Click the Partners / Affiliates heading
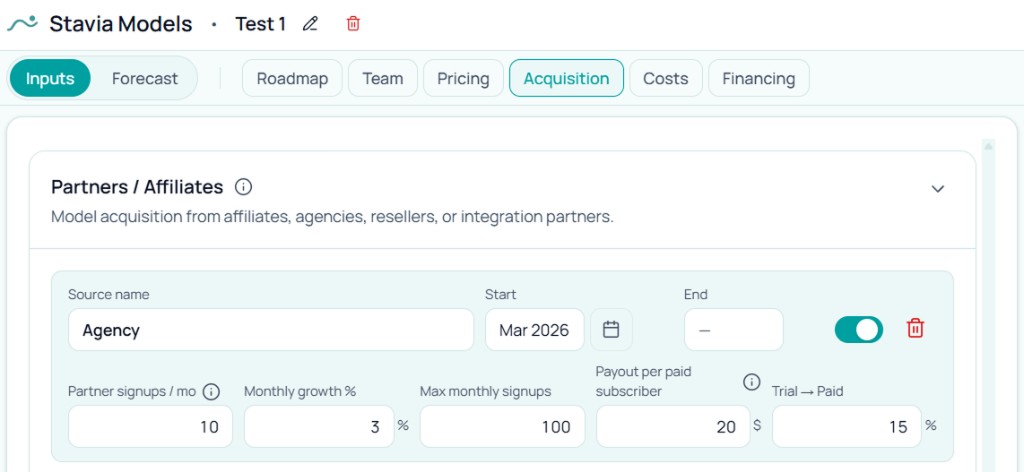This screenshot has width=1024, height=472. [x=137, y=187]
